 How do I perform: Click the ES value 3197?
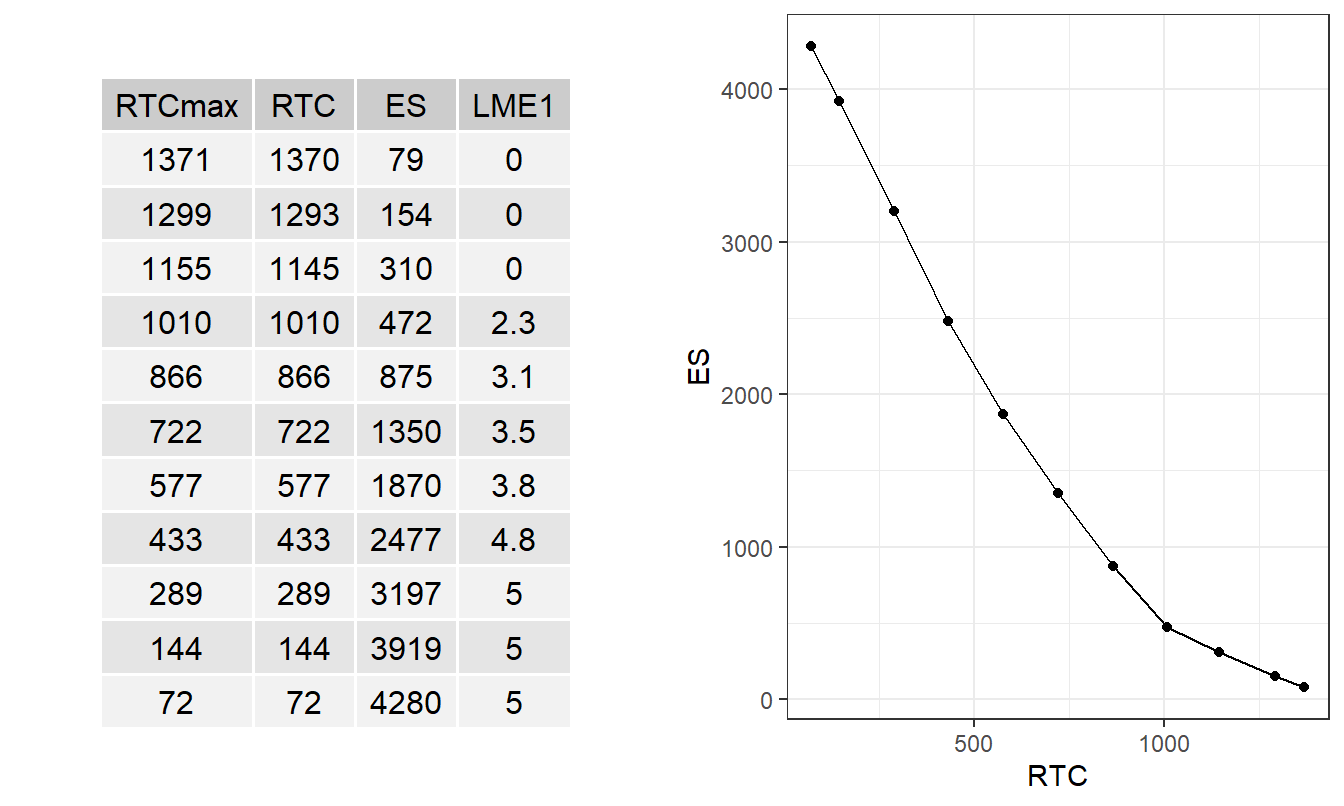click(x=406, y=593)
